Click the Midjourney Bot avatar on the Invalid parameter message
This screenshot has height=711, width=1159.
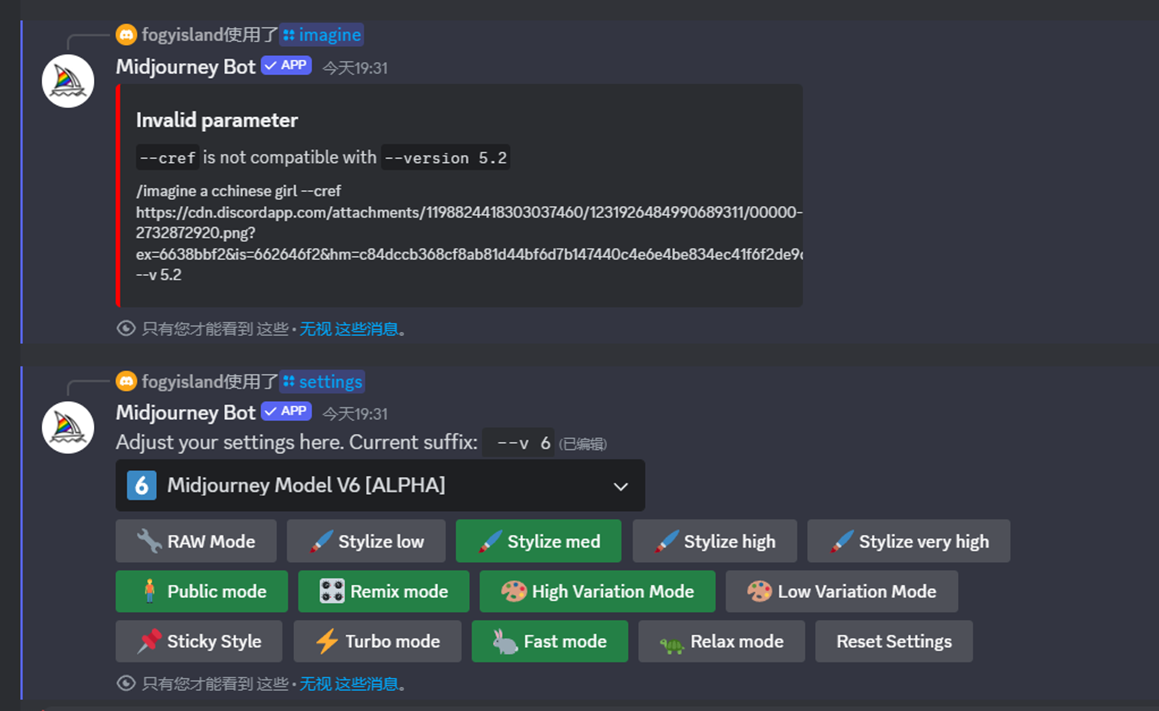point(68,81)
